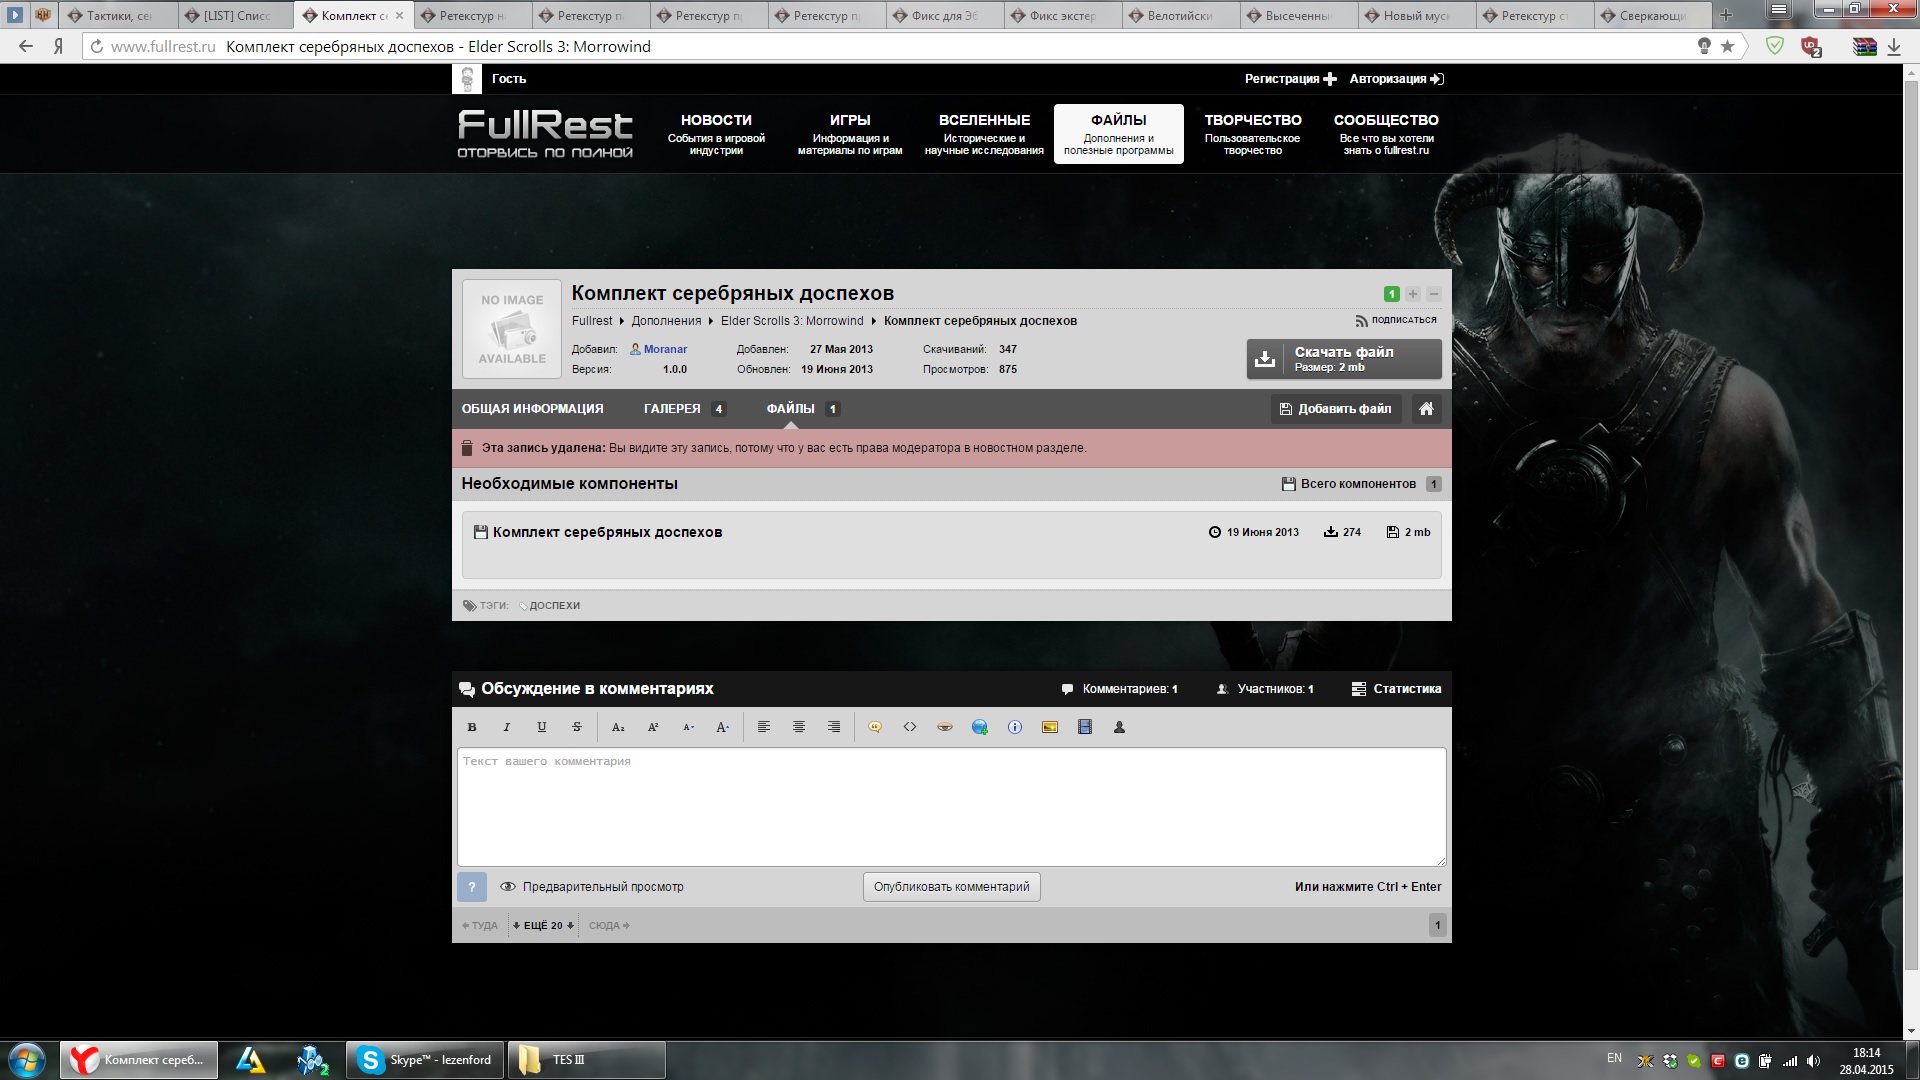Open TES III folder in taskbar
This screenshot has width=1920, height=1080.
pyautogui.click(x=587, y=1060)
